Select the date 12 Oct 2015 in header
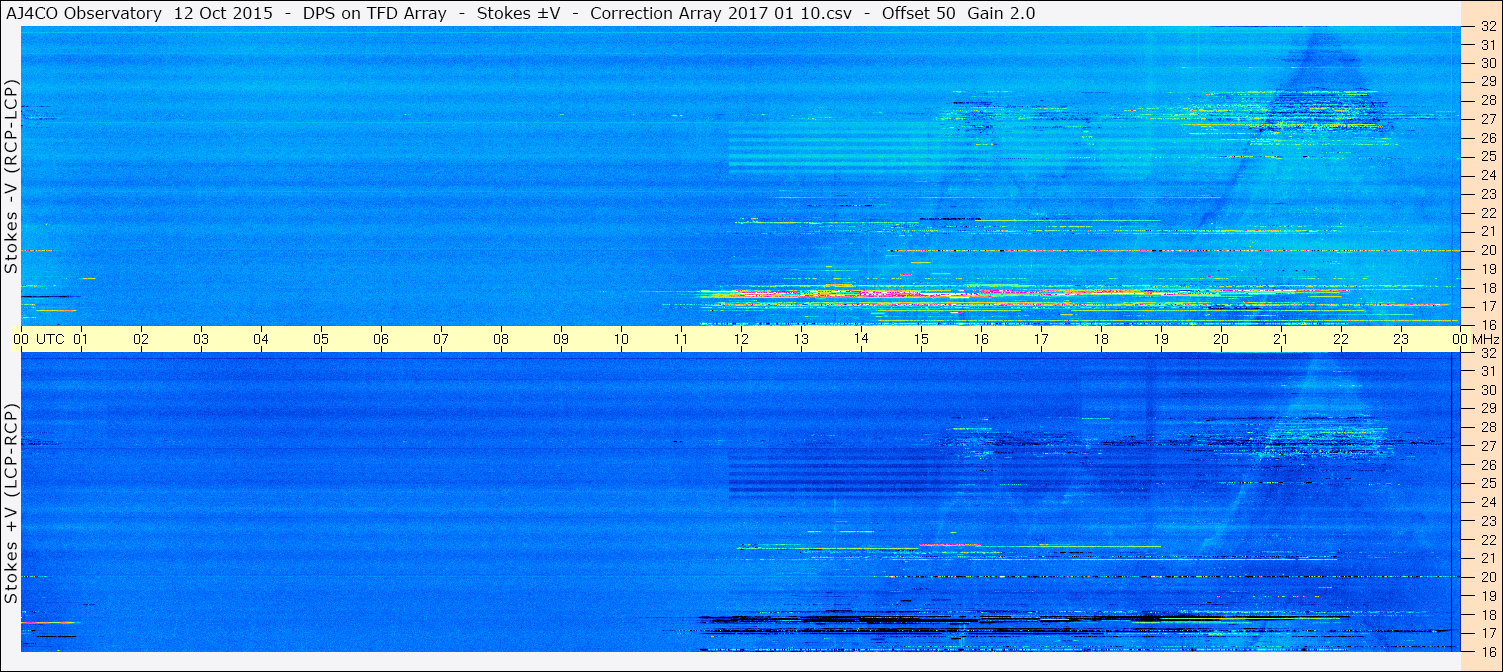This screenshot has height=672, width=1503. tap(224, 13)
